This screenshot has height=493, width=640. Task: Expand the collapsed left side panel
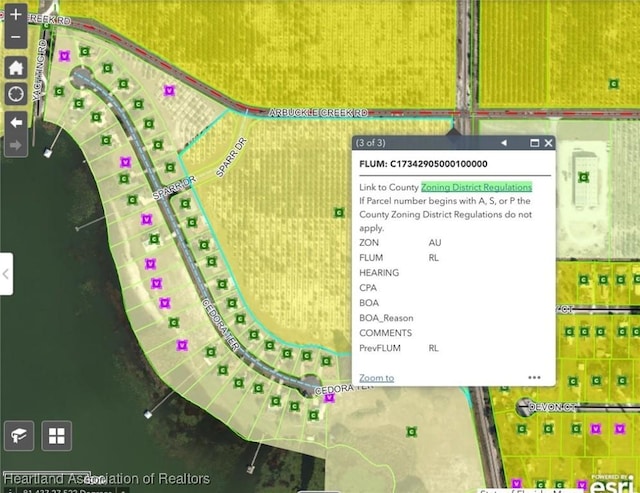(6, 274)
